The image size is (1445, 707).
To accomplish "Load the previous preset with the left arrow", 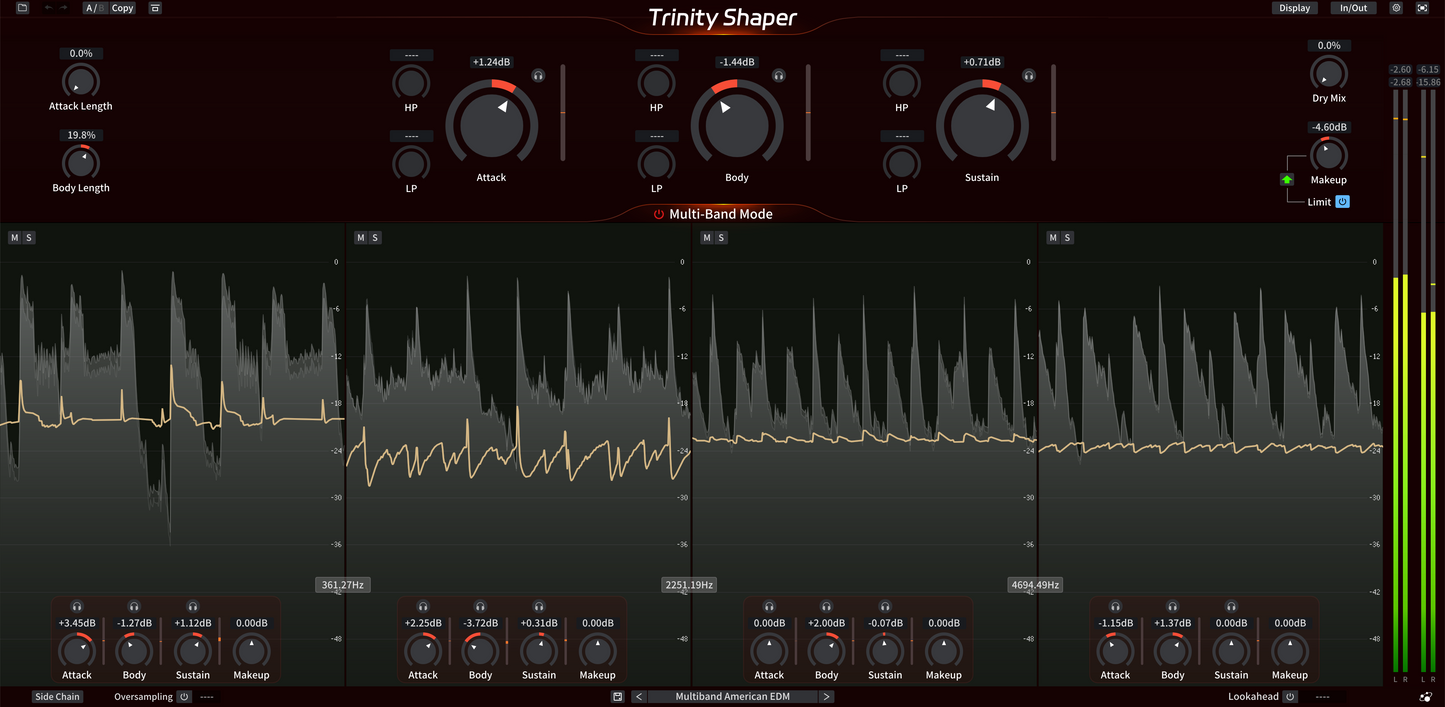I will [x=639, y=696].
